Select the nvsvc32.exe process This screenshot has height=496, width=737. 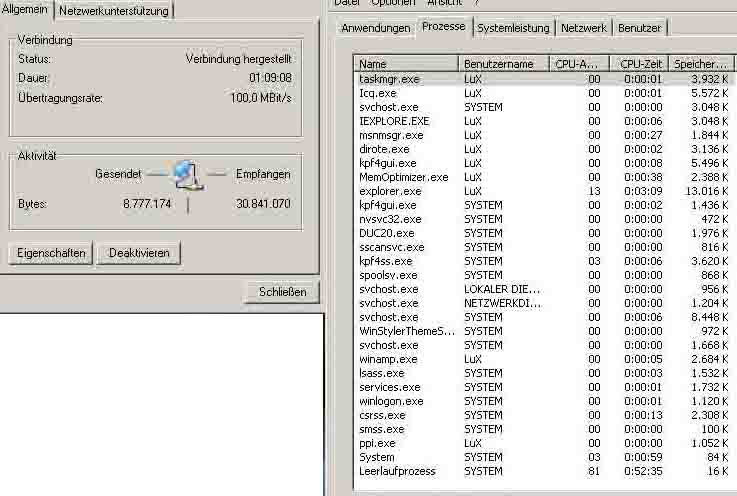(x=543, y=219)
